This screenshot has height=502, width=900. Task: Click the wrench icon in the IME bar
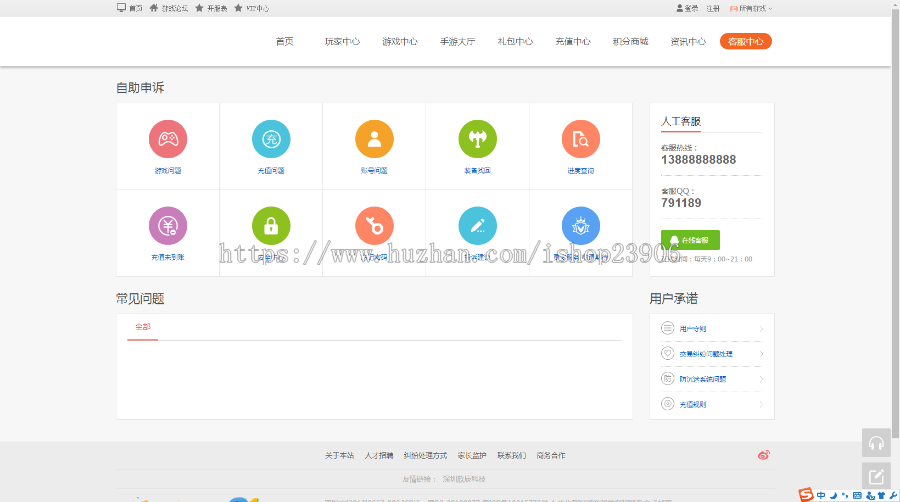(893, 495)
